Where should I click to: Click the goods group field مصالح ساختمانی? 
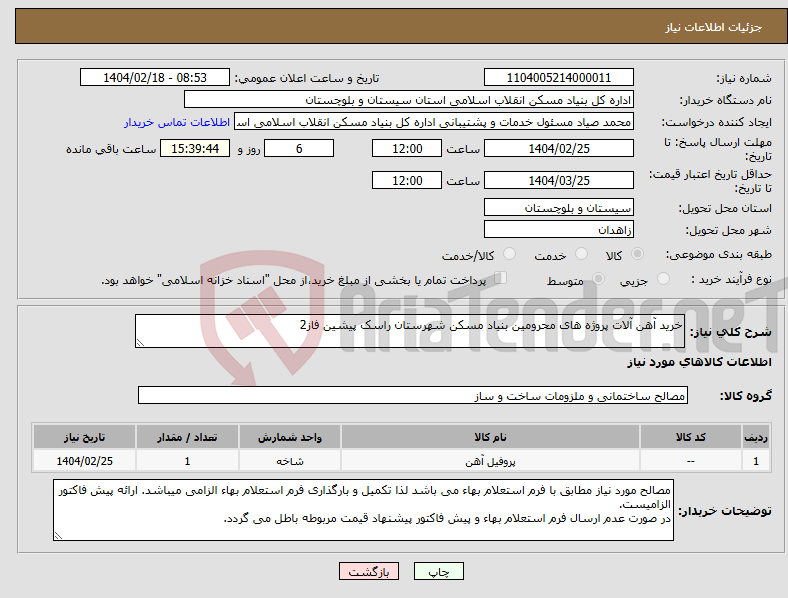(413, 395)
